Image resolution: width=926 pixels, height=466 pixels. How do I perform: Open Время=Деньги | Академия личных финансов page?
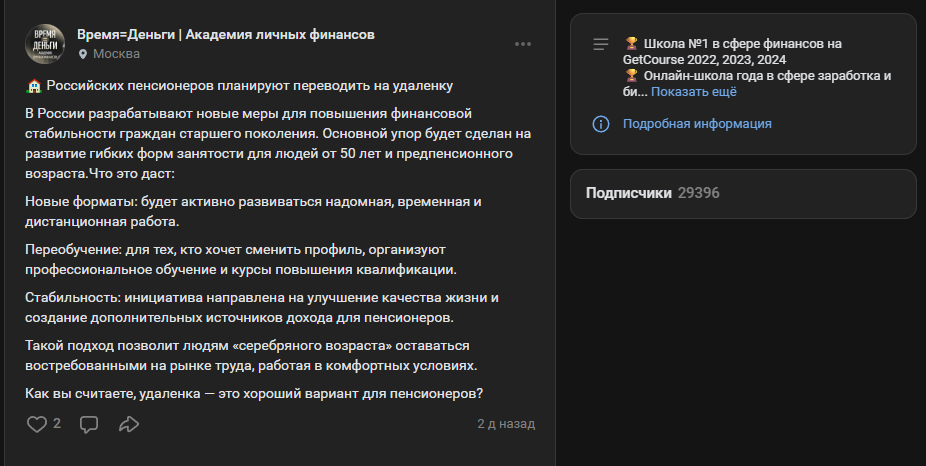[226, 34]
